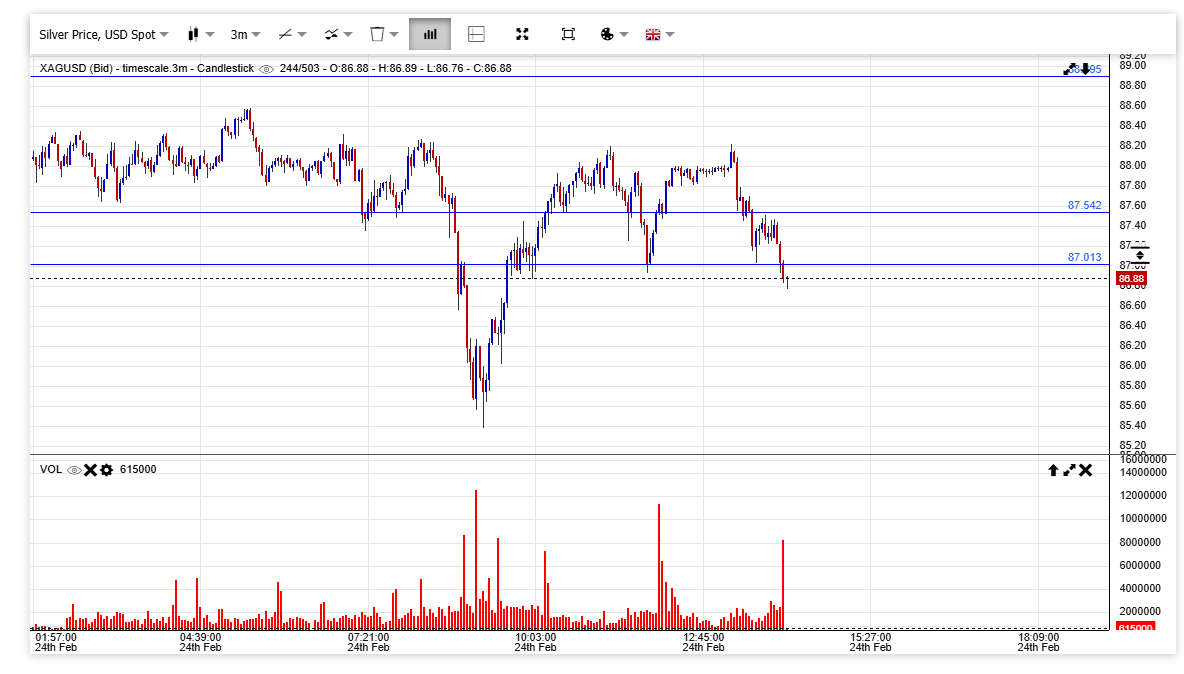The image size is (1184, 674).
Task: Open the Silver Price, USD Spot instrument dropdown
Action: tap(103, 34)
